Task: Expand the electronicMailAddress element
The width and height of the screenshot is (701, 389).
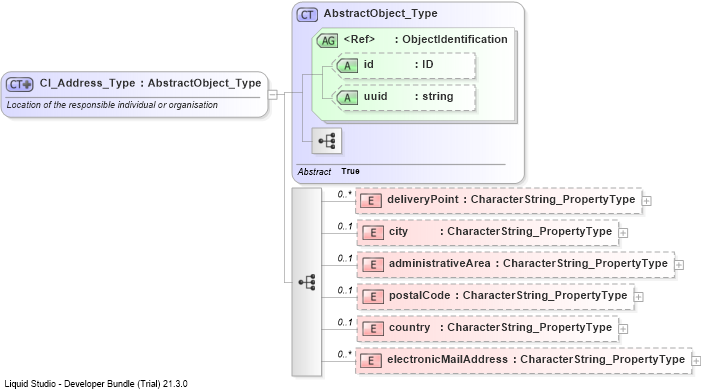Action: click(696, 360)
